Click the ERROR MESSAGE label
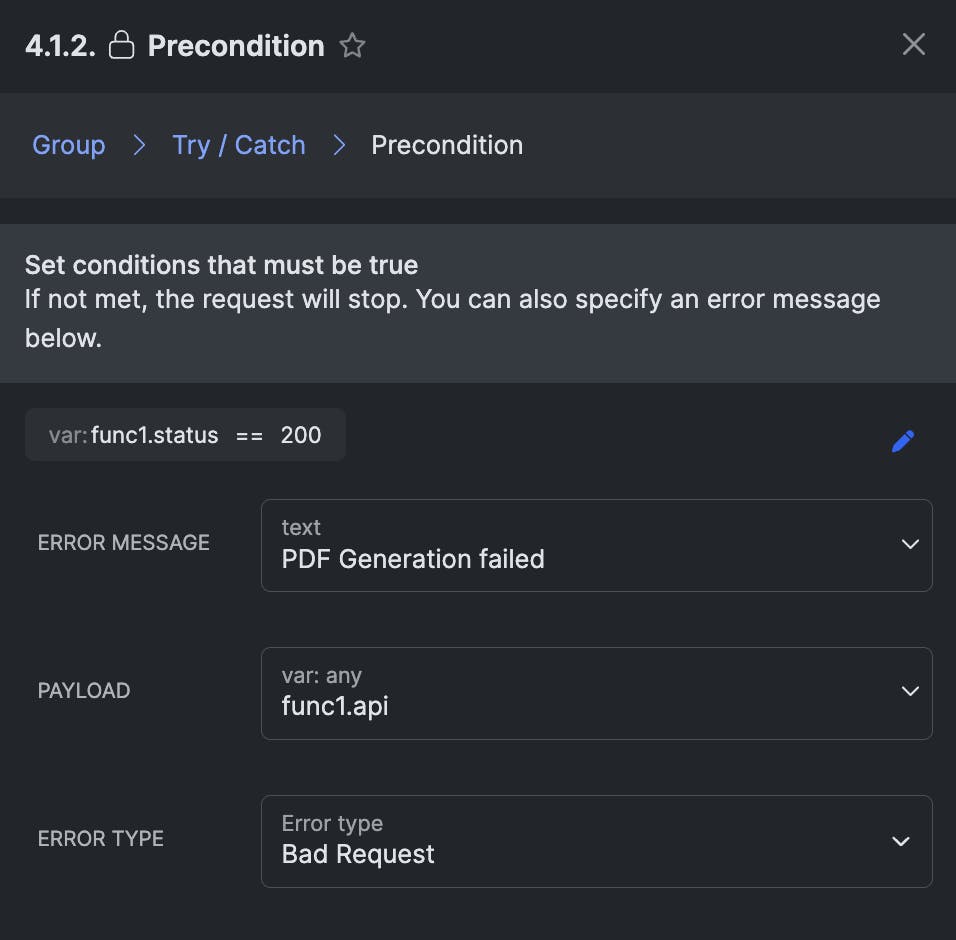This screenshot has width=956, height=940. click(123, 543)
